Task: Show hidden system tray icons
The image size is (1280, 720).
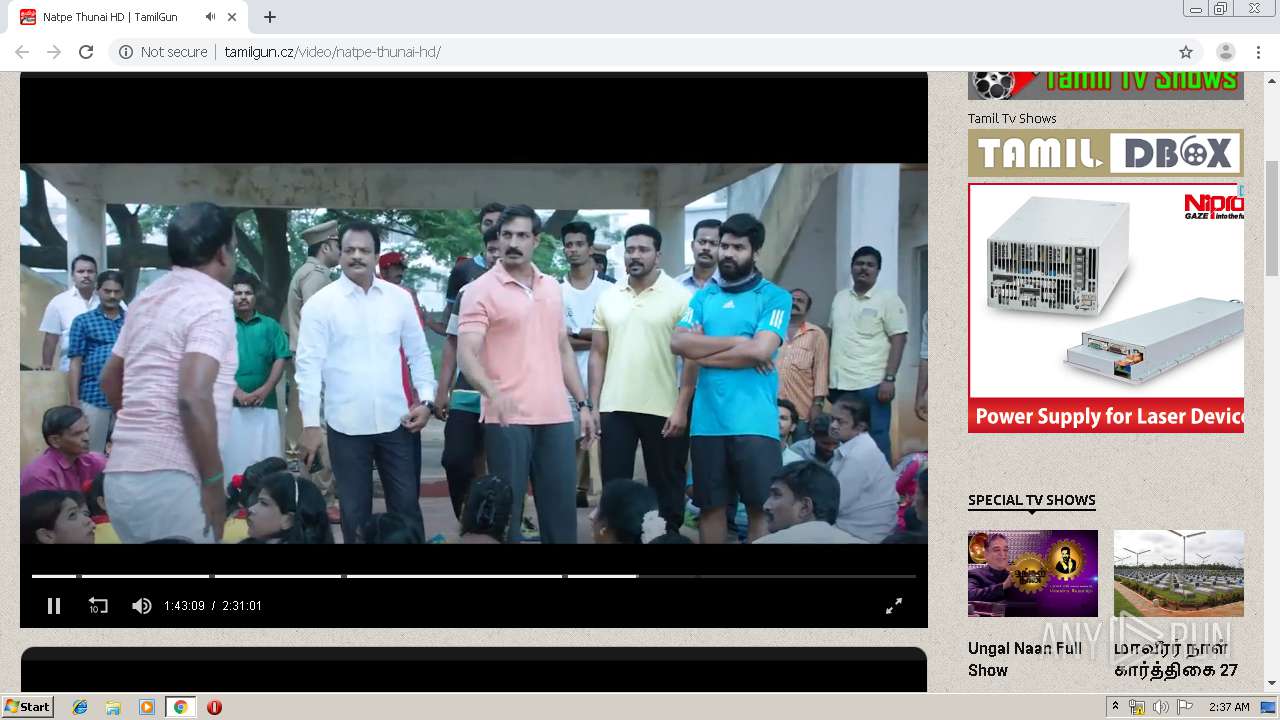Action: 1115,707
